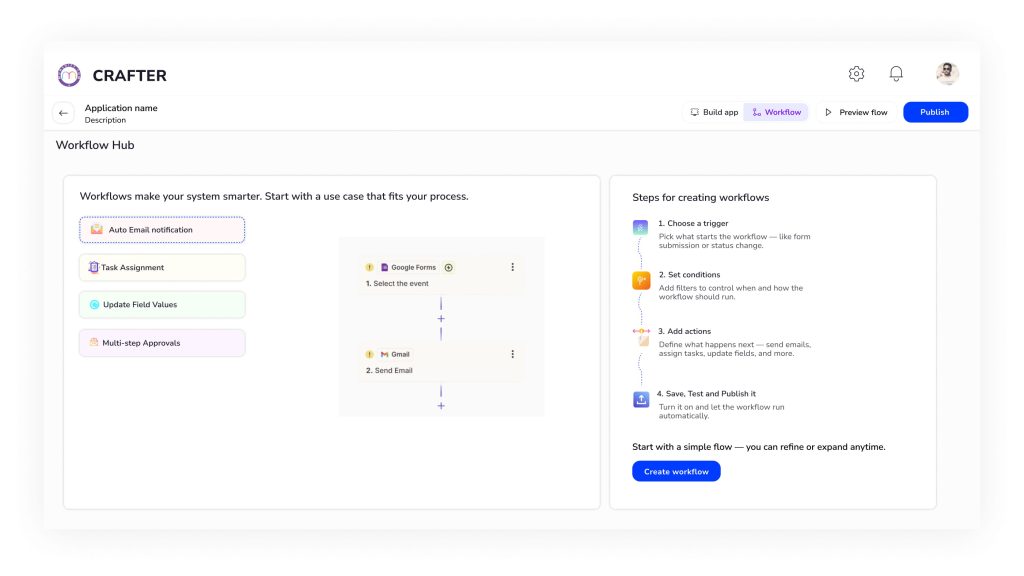This screenshot has width=1024, height=576.
Task: Click the Create workflow button
Action: (x=676, y=472)
